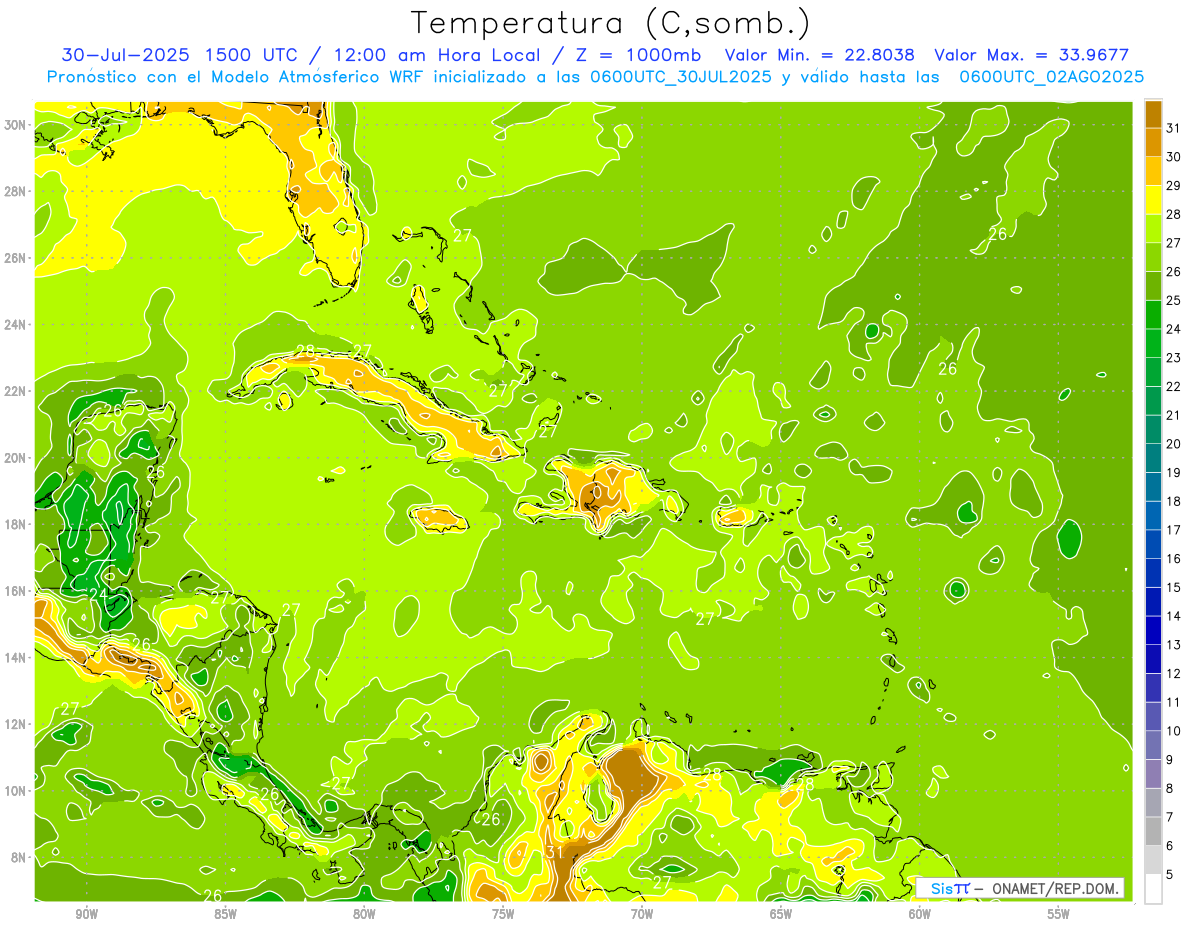Click the valid-until time "0600UTC_02AGO2025"

(x=1052, y=76)
